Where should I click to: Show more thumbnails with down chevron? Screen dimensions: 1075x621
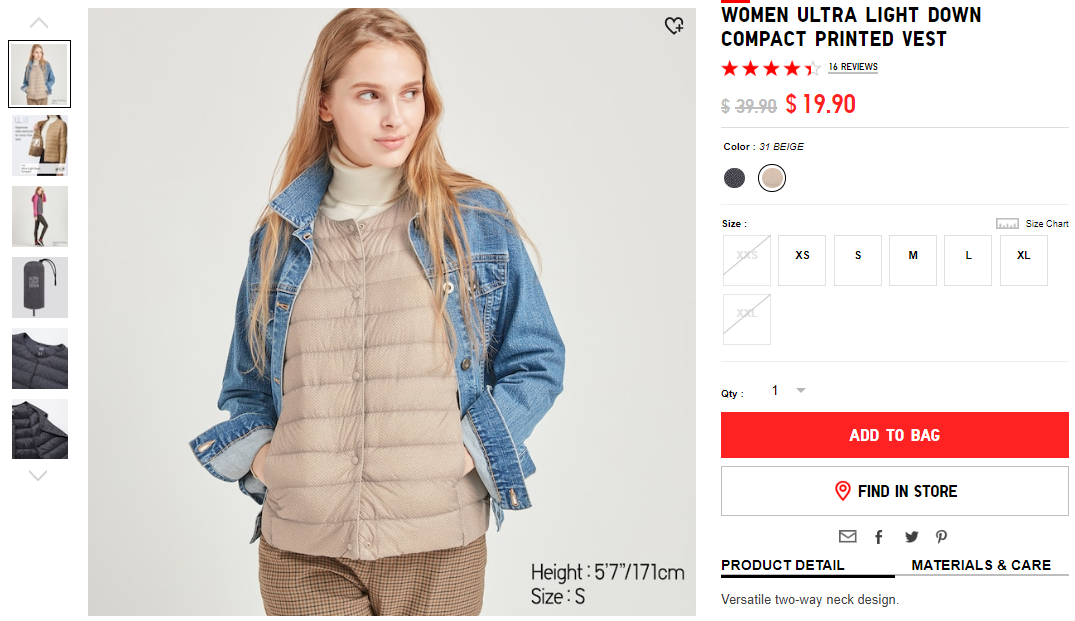38,475
